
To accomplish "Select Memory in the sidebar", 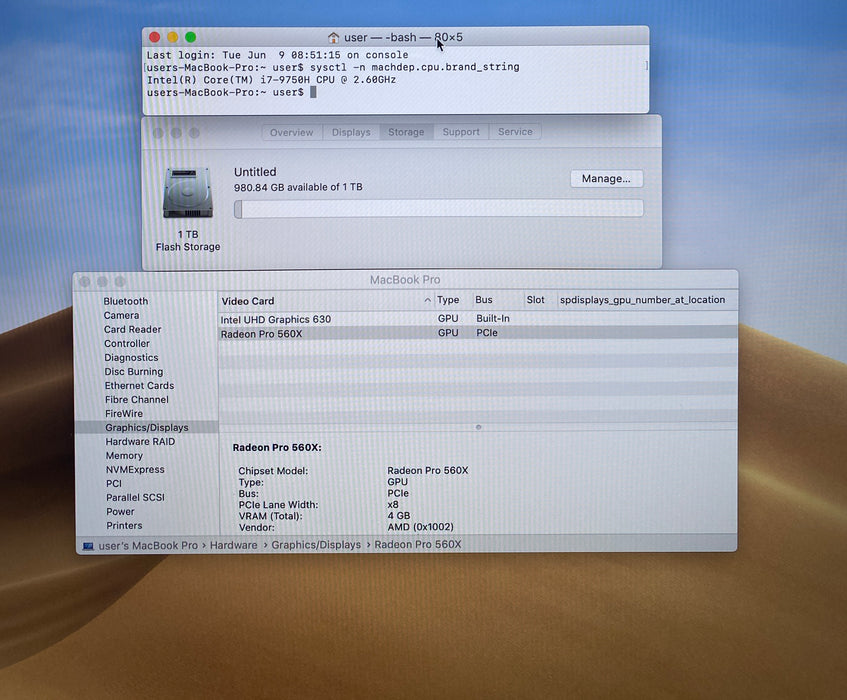I will 124,456.
